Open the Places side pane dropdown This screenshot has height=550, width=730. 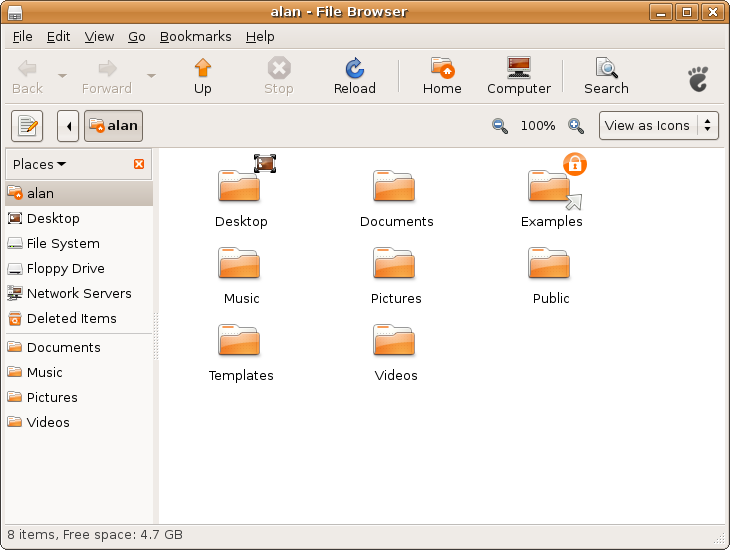pos(40,164)
